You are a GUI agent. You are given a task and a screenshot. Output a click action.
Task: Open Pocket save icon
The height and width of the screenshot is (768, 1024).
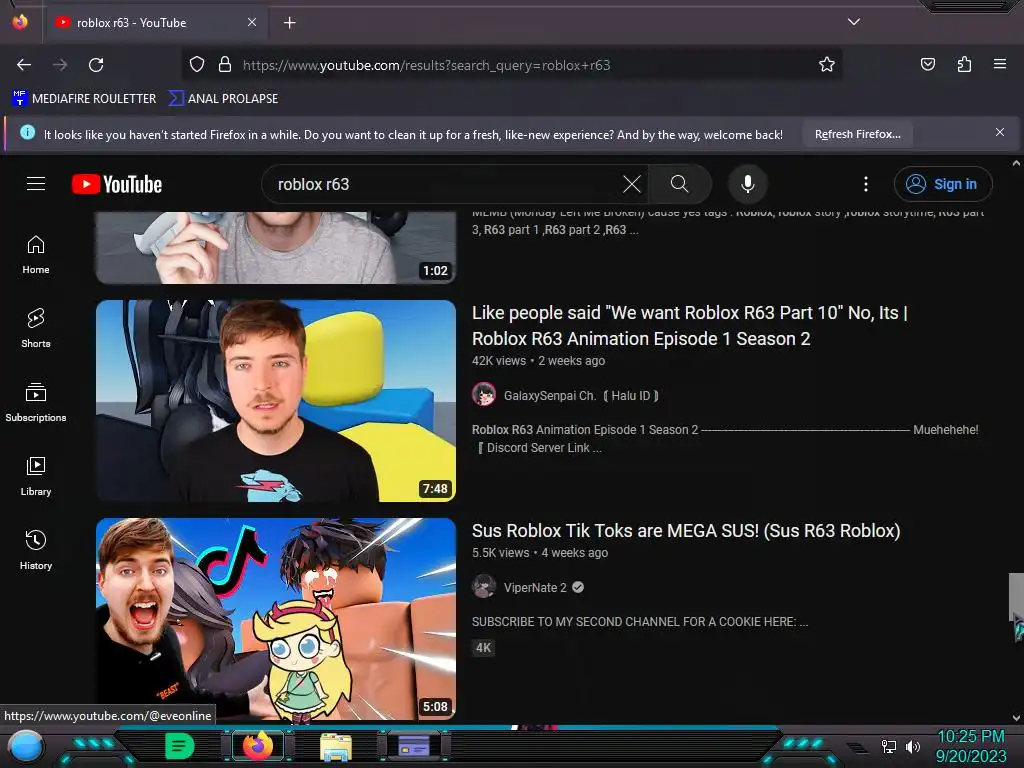click(928, 65)
